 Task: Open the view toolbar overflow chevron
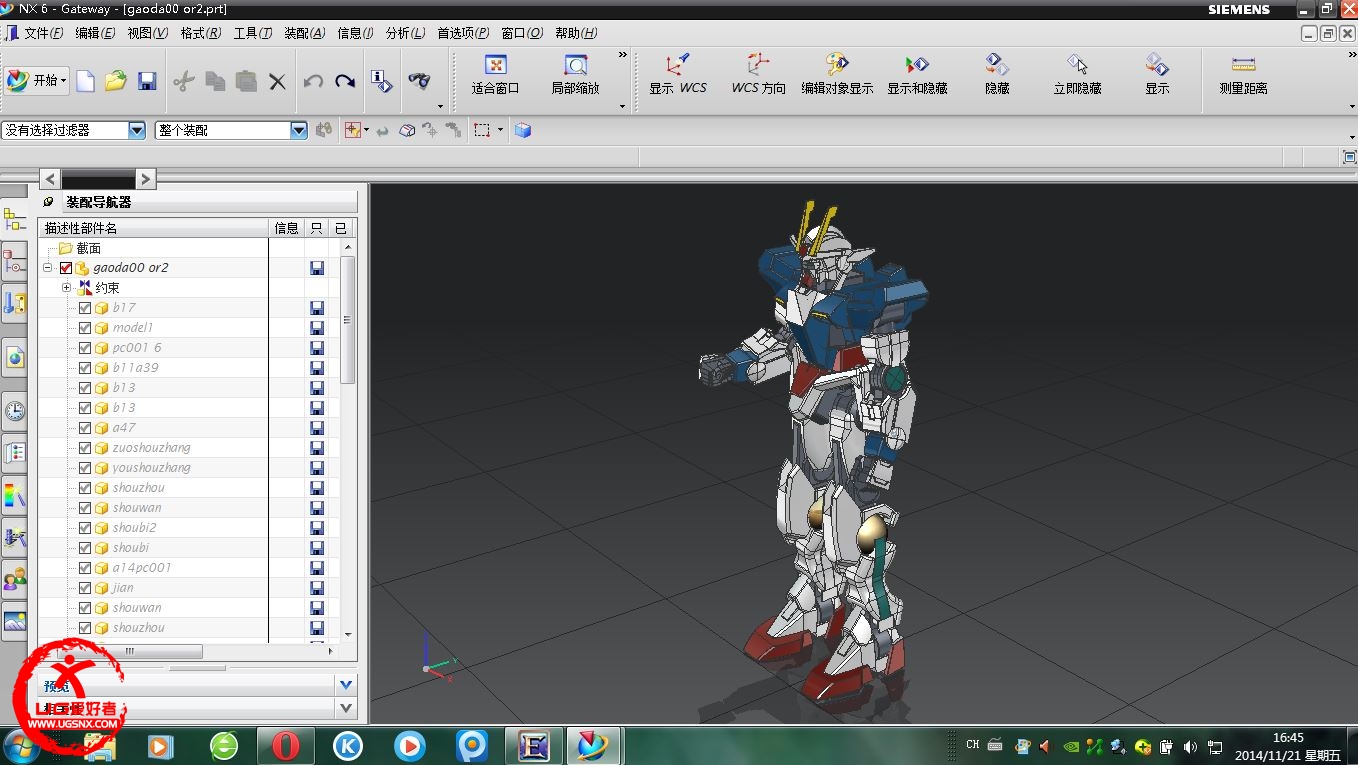(623, 55)
